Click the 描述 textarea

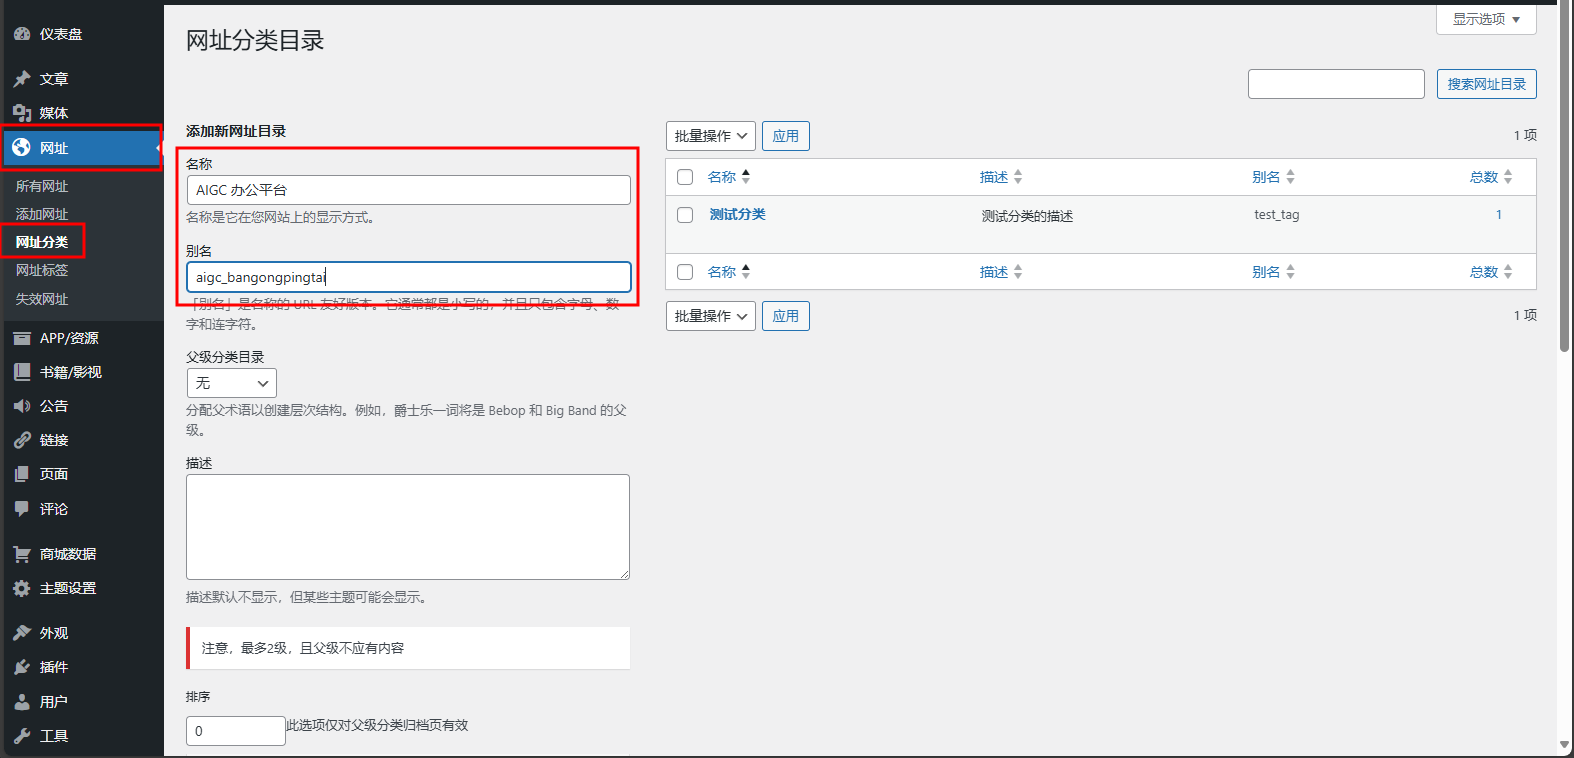point(408,527)
